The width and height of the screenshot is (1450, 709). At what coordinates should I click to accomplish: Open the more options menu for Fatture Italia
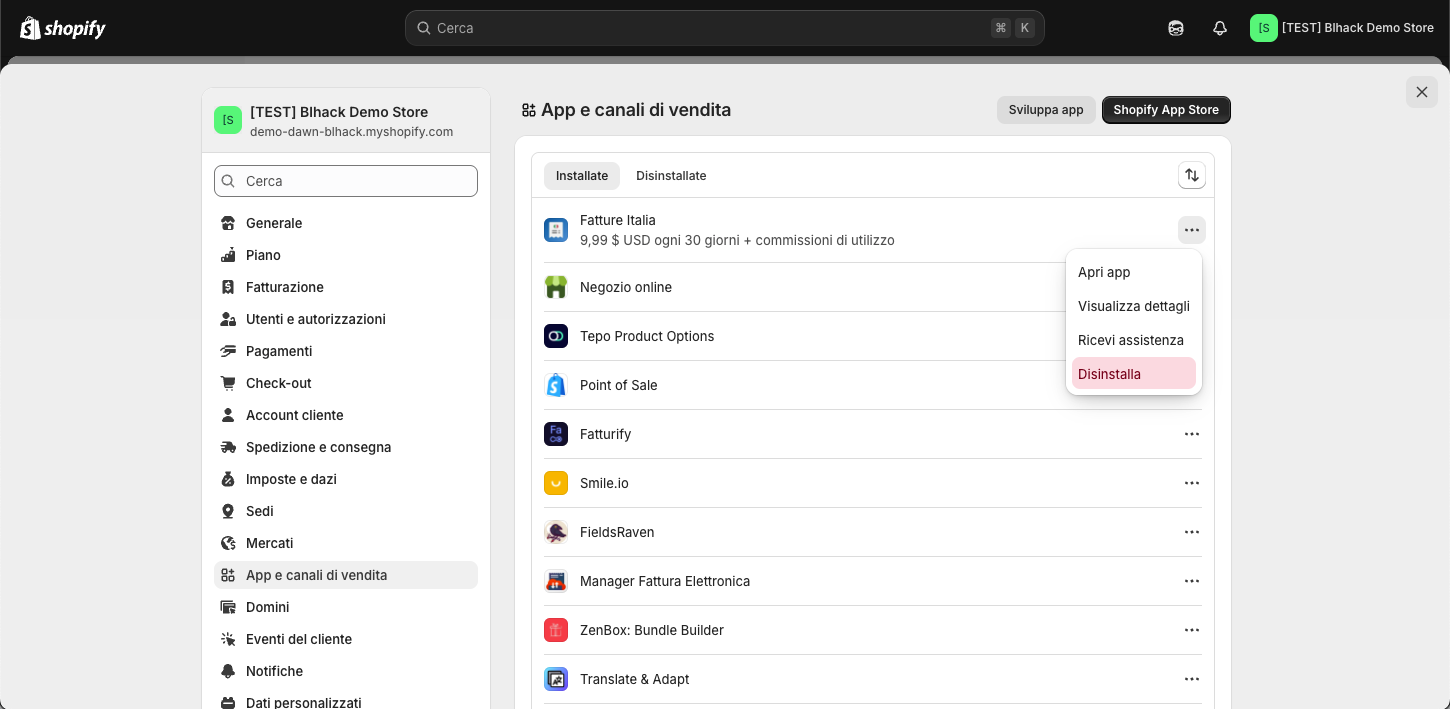pyautogui.click(x=1192, y=230)
